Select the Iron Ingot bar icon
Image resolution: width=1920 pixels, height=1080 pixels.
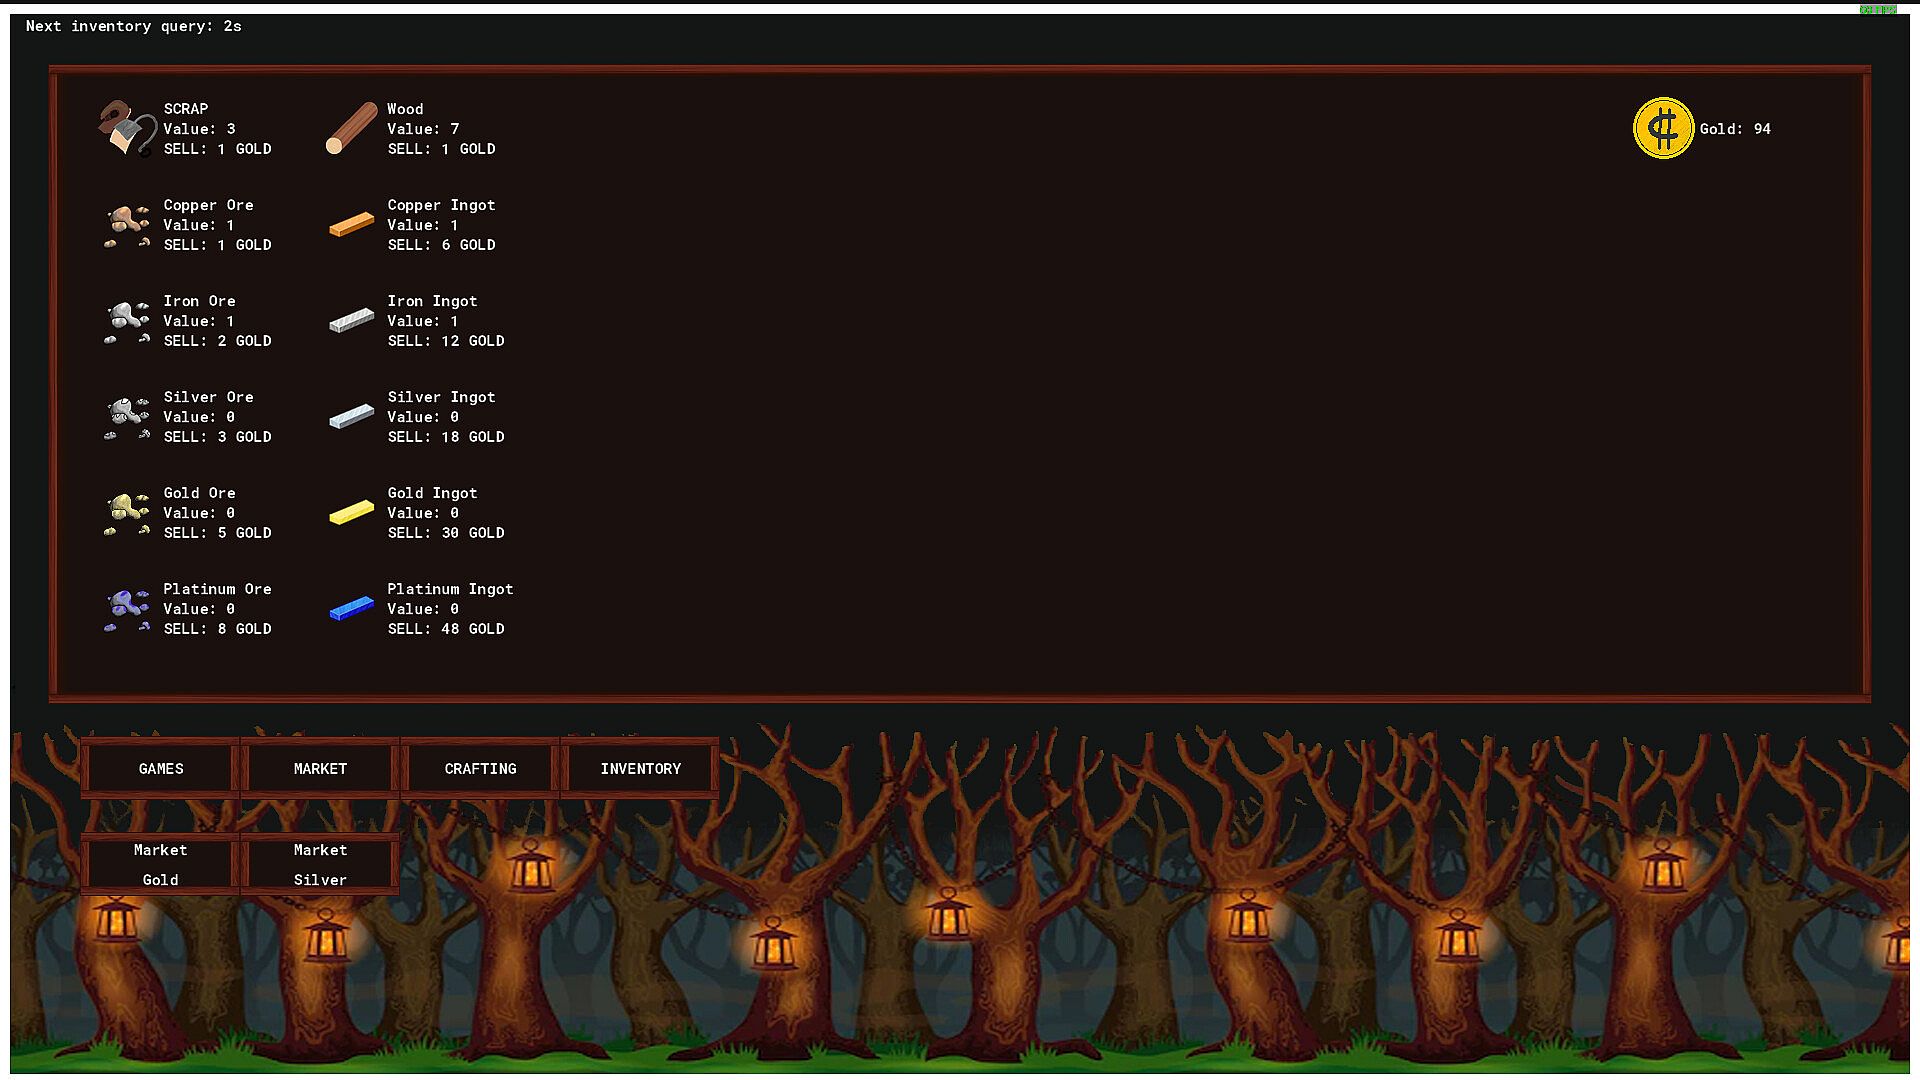tap(351, 321)
